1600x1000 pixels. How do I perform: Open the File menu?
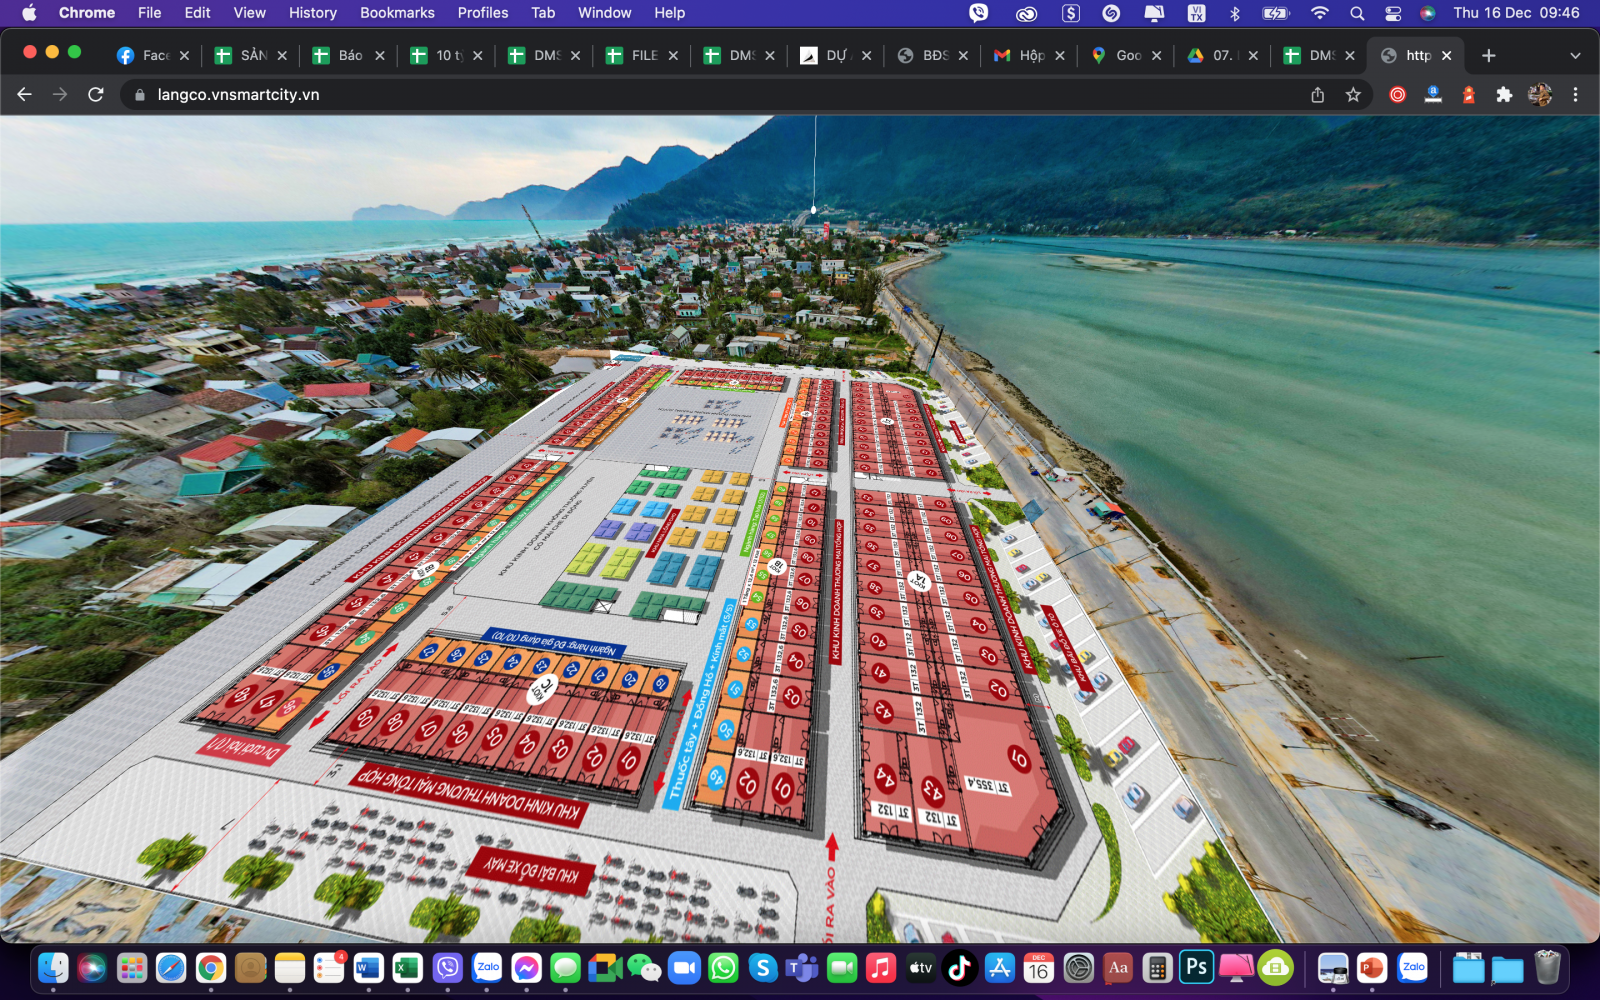coord(150,13)
